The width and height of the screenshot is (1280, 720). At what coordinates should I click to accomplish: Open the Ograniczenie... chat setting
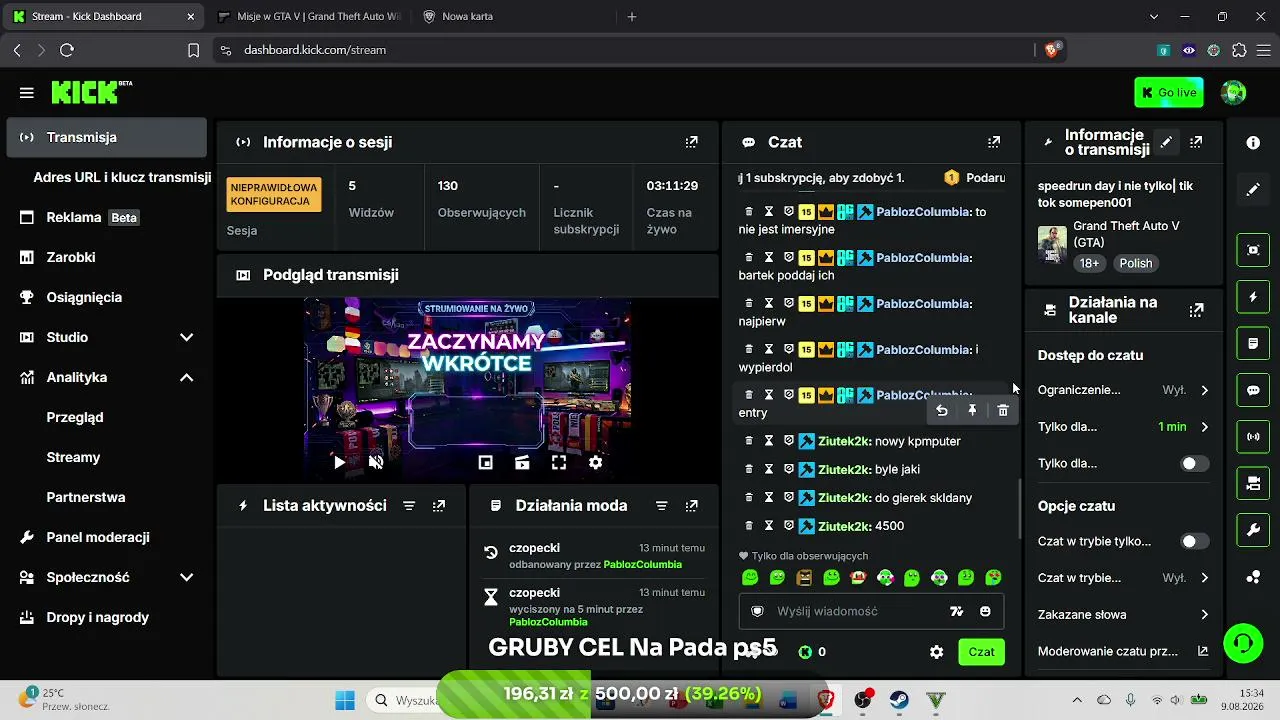1124,390
